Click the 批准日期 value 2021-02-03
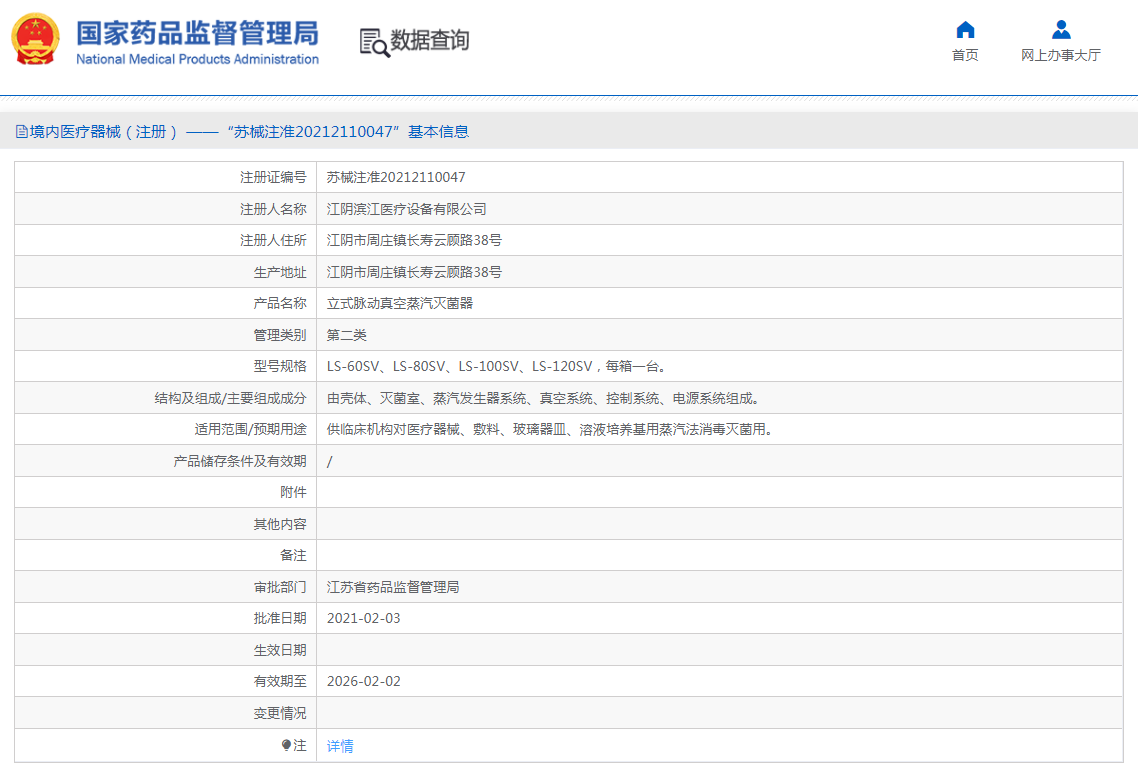Viewport: 1138px width, 769px height. click(x=361, y=618)
